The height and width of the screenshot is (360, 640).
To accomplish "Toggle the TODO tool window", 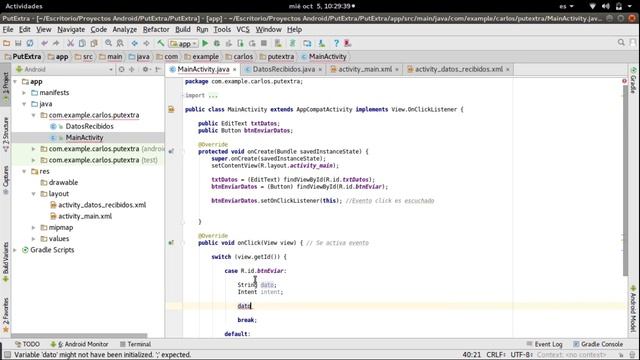I will pos(27,344).
